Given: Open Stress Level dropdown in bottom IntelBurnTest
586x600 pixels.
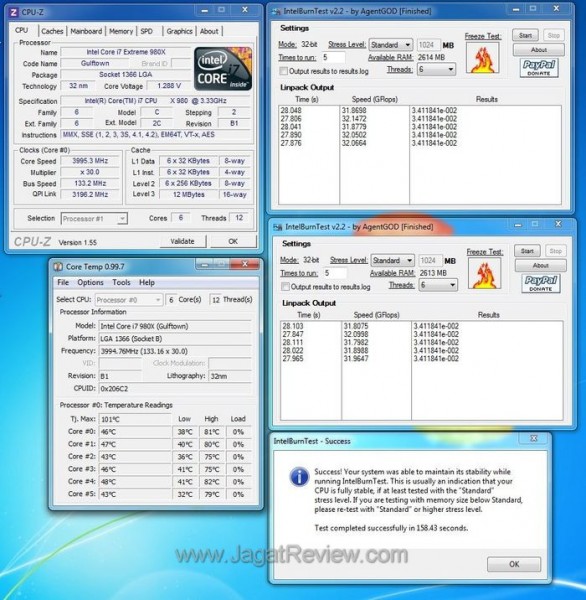Looking at the screenshot, I should (x=393, y=261).
